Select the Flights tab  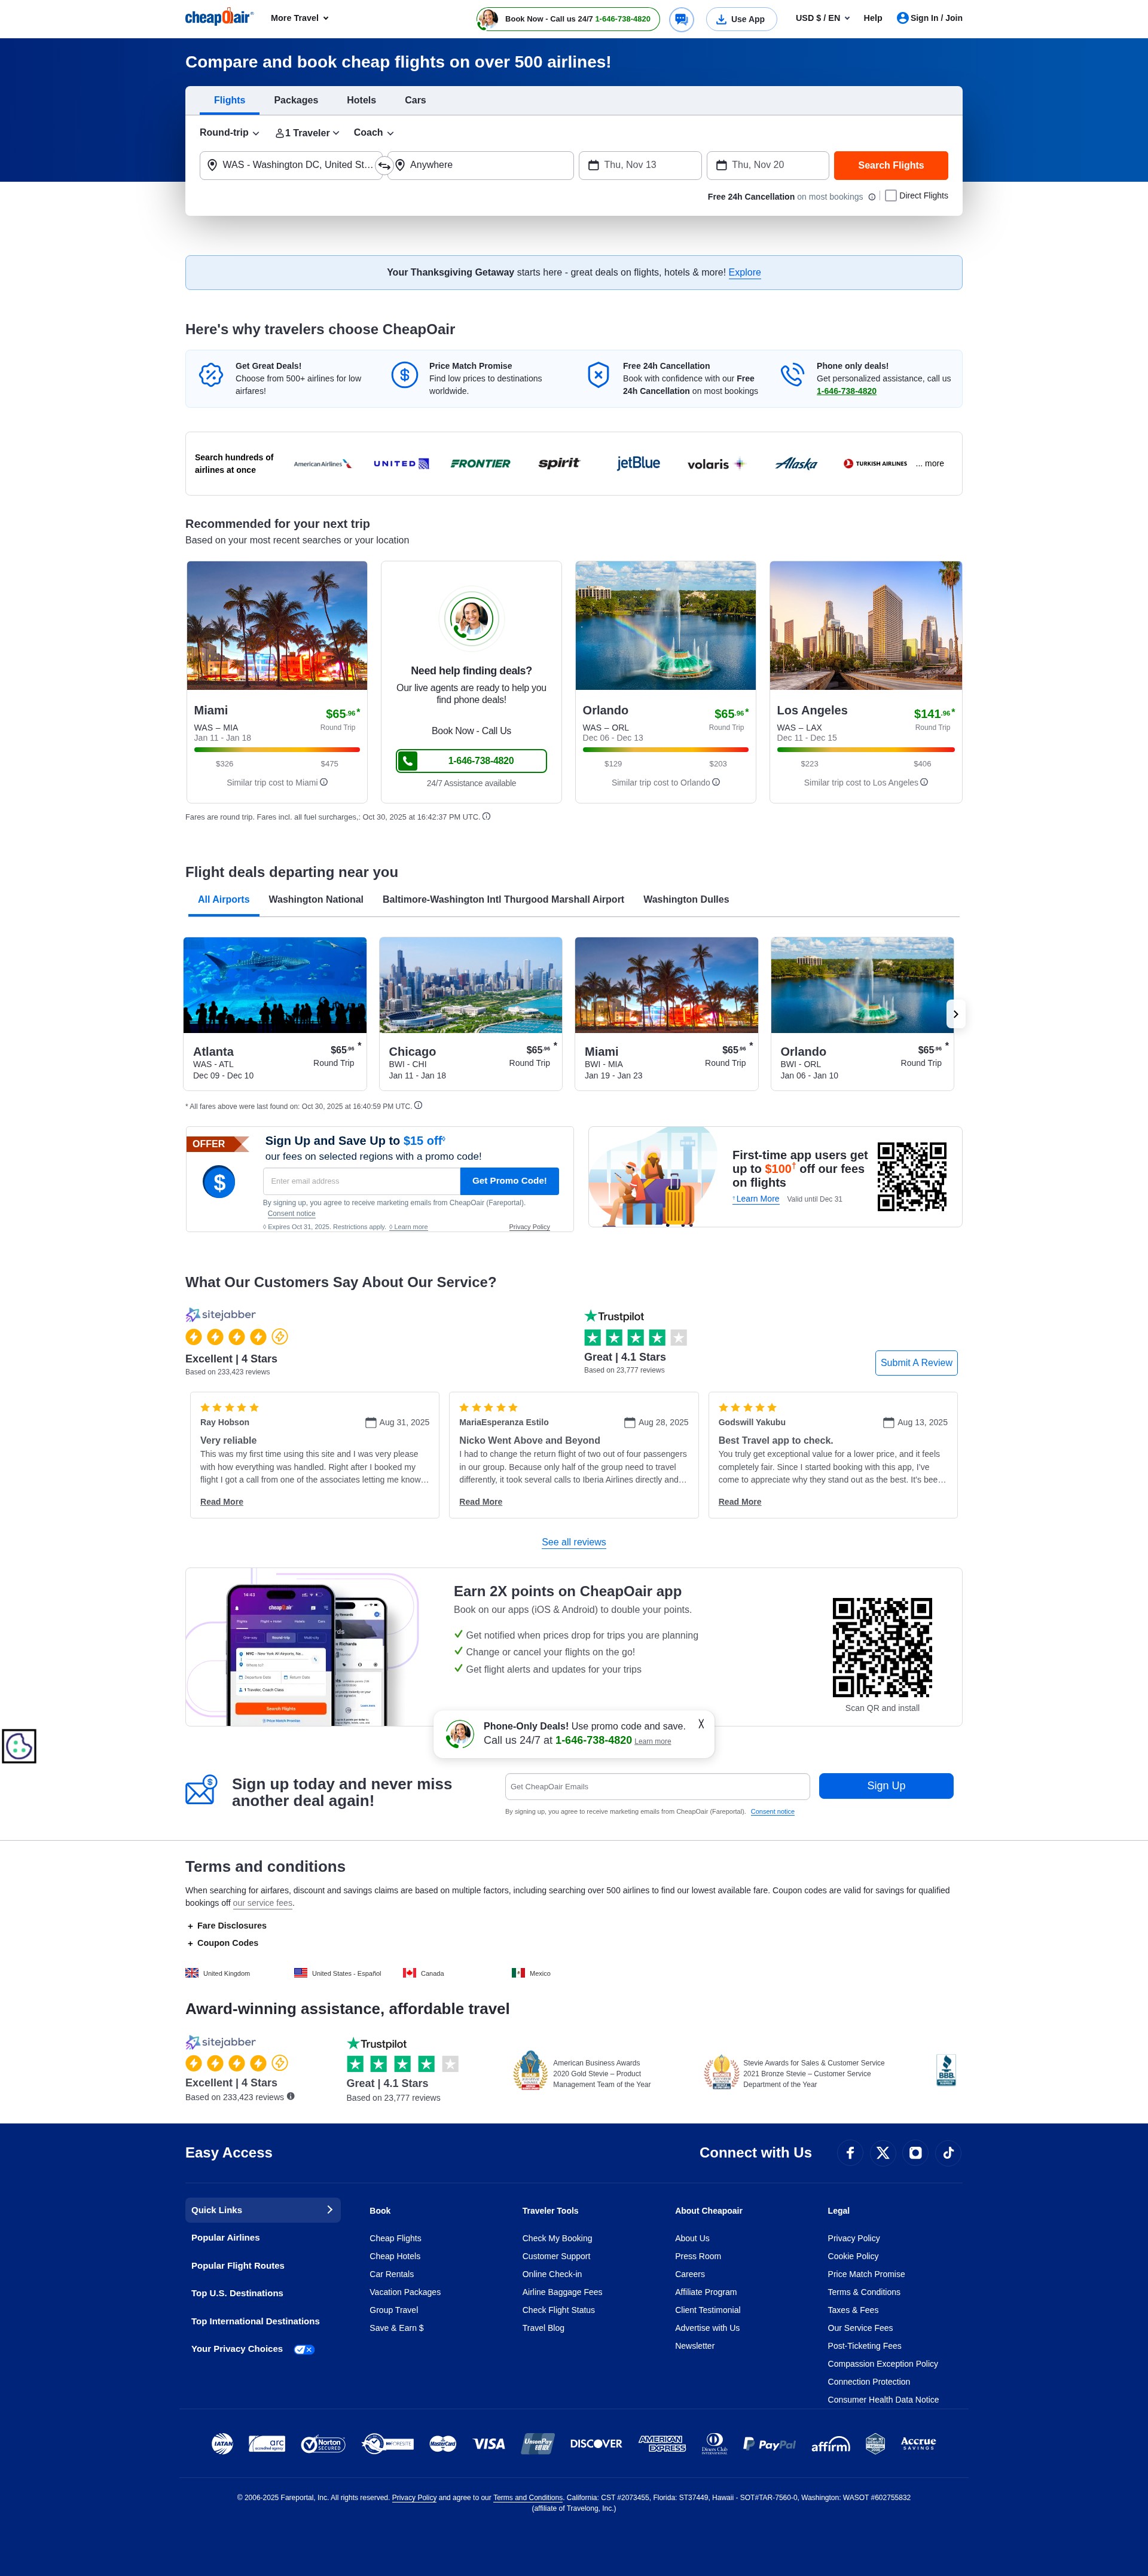click(229, 100)
